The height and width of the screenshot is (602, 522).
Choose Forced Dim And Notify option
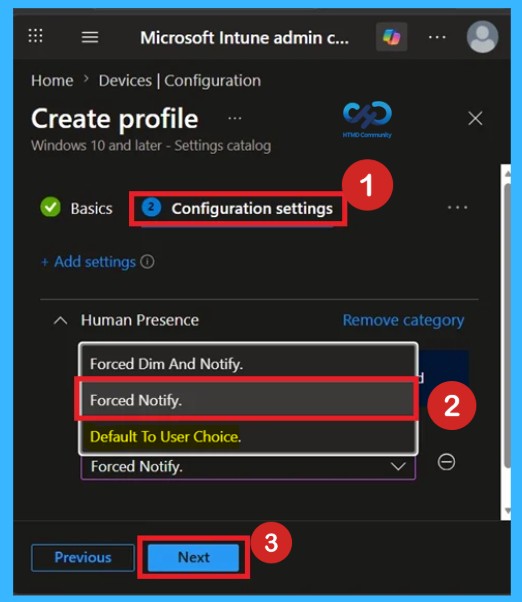[x=248, y=364]
